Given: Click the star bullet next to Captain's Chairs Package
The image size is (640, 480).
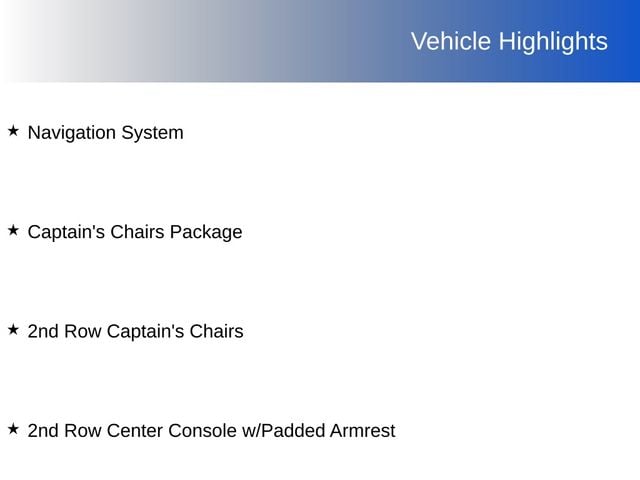Looking at the screenshot, I should (13, 231).
